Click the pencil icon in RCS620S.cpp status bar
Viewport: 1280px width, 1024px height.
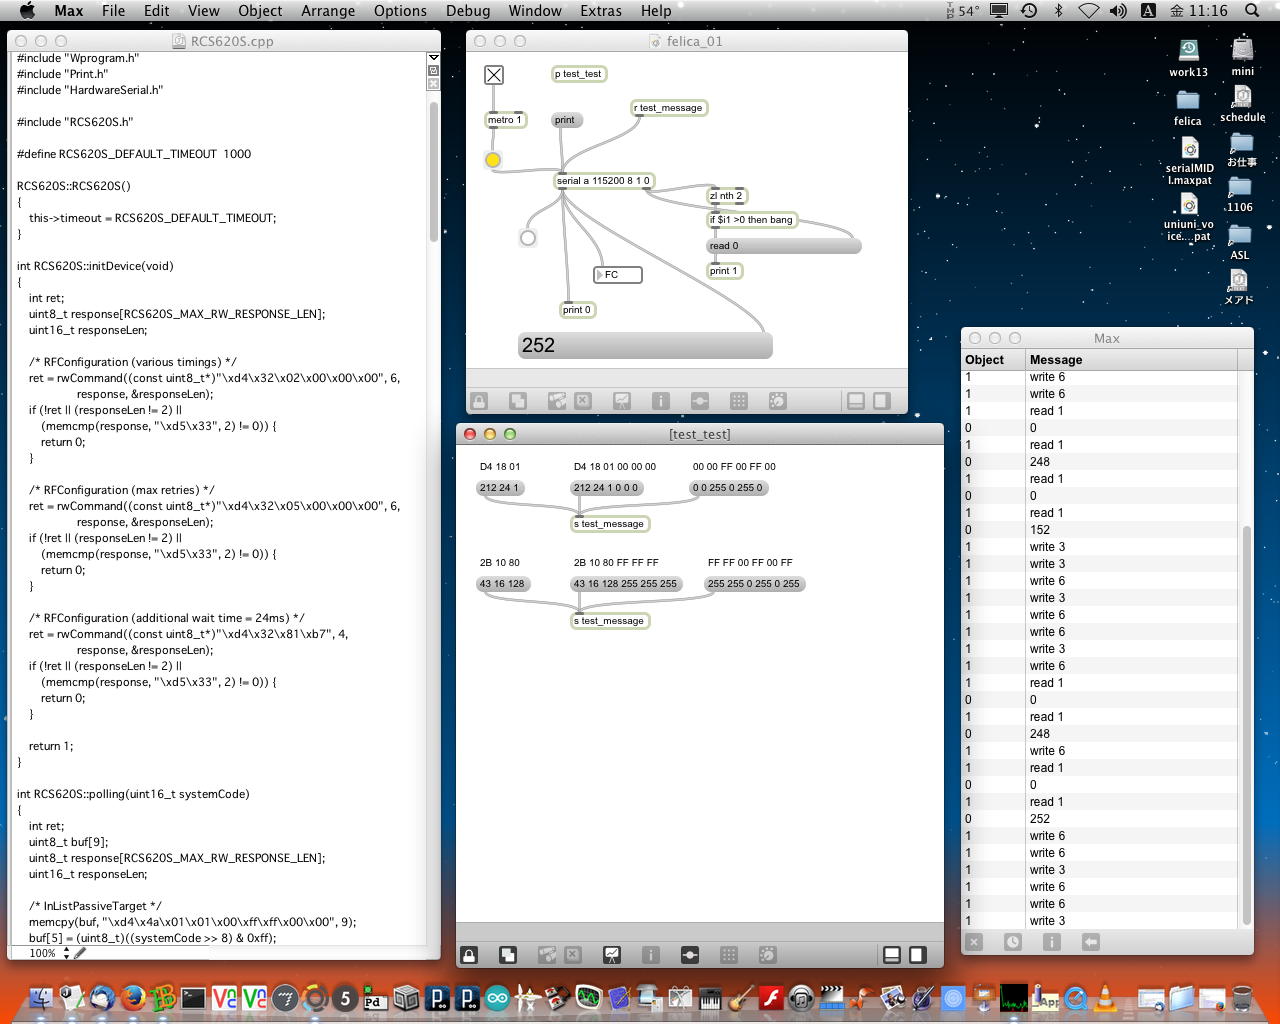(81, 953)
